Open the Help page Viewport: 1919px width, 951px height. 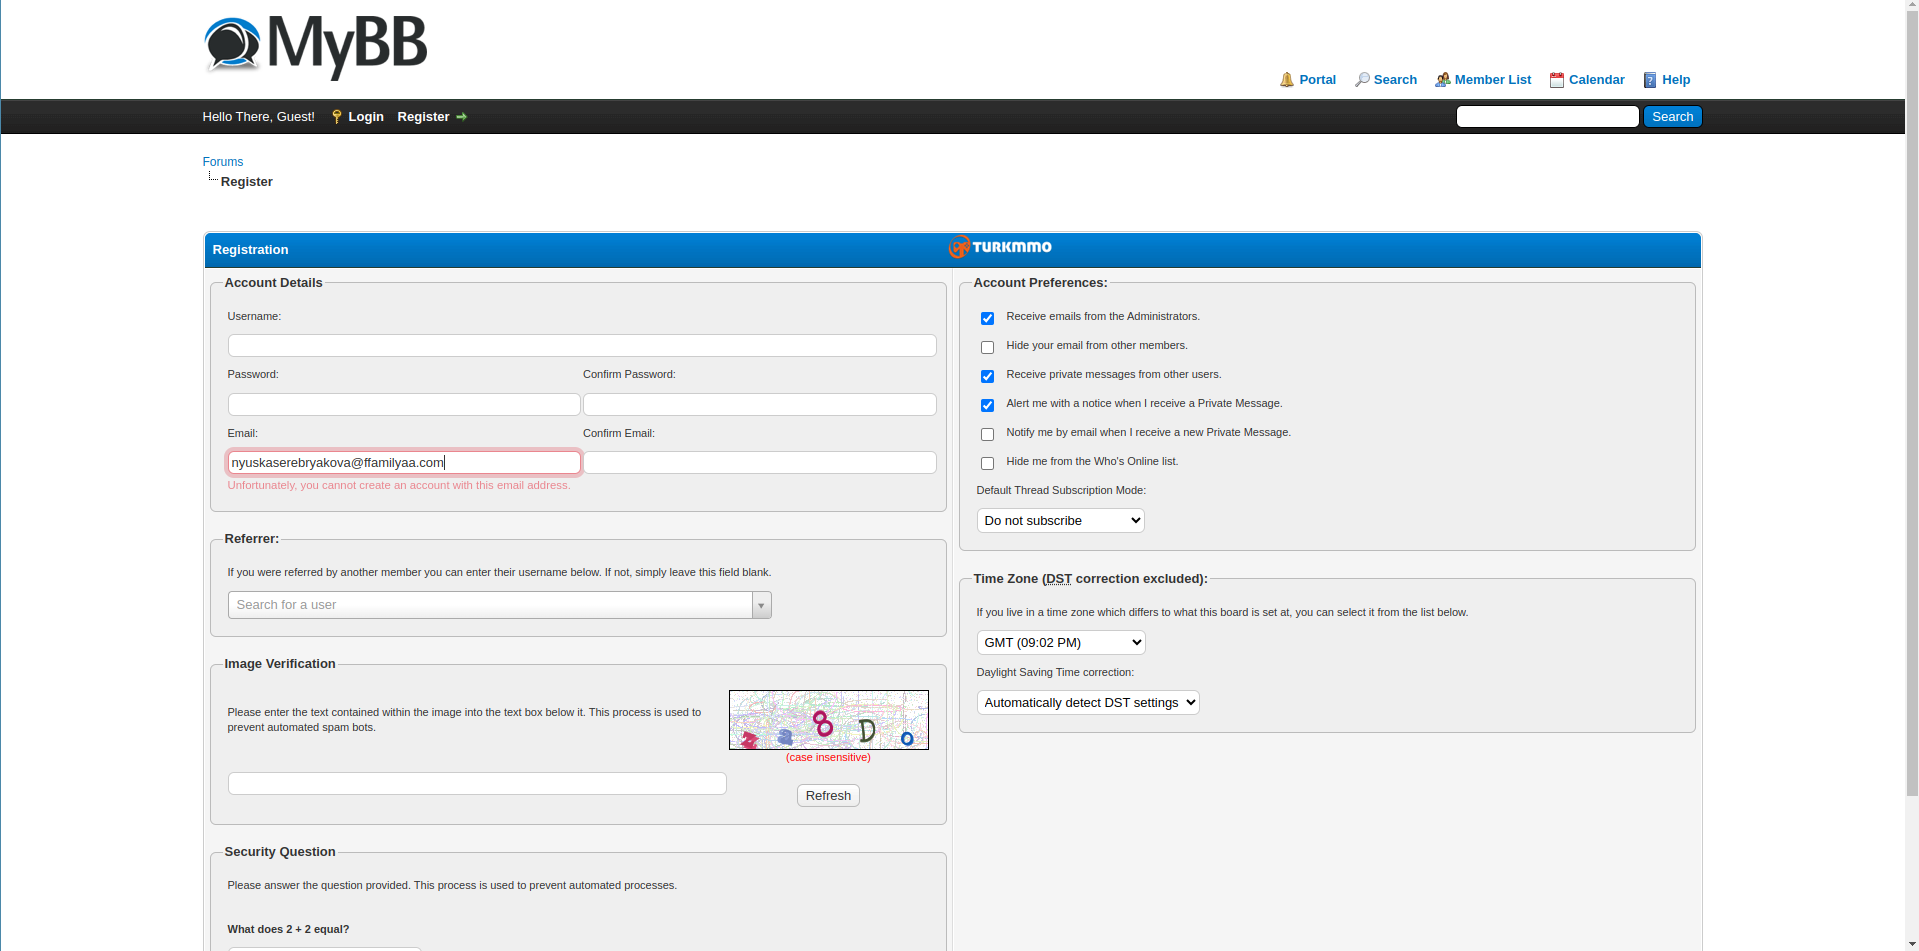click(x=1676, y=80)
